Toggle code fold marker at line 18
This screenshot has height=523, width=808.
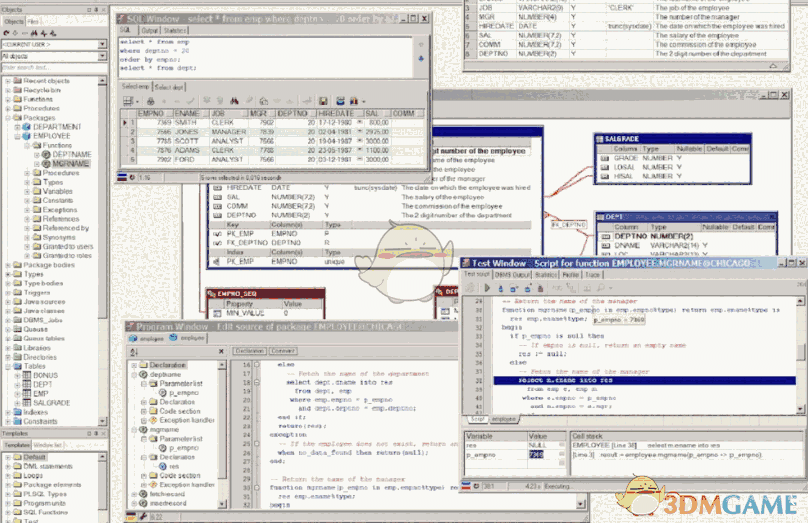click(x=257, y=382)
